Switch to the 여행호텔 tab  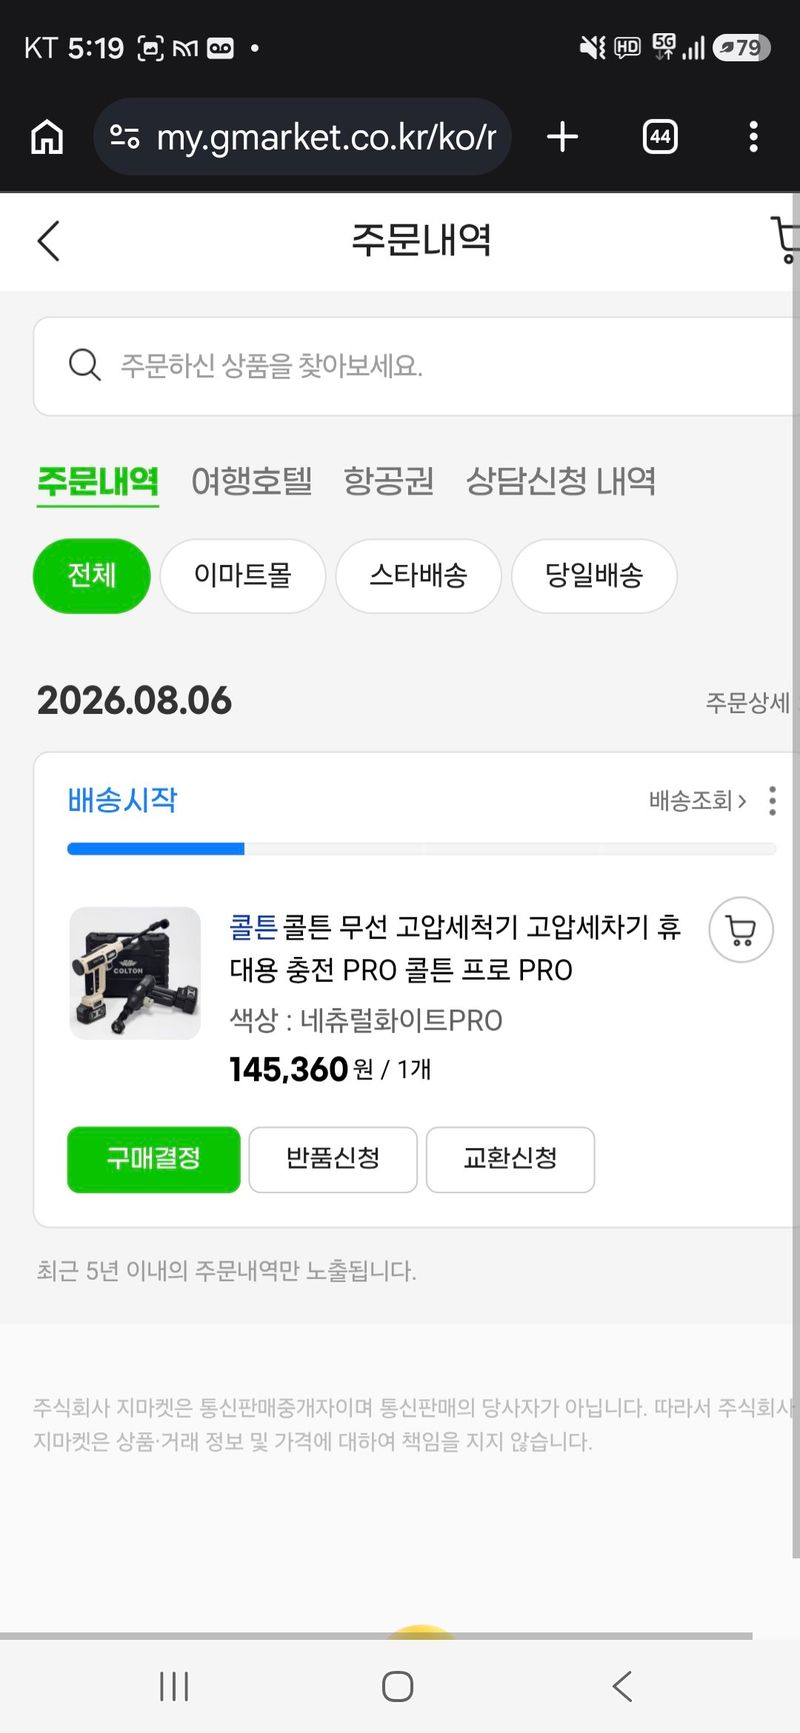(252, 481)
